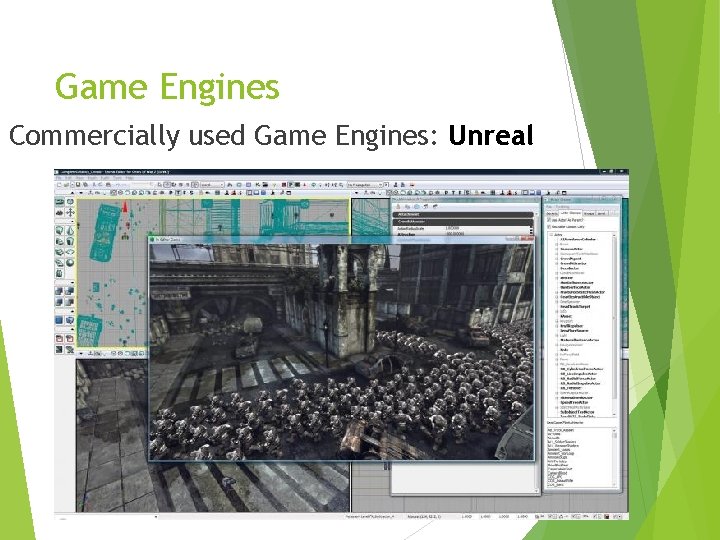Open the File menu in Unreal Editor
Image resolution: width=720 pixels, height=540 pixels.
click(59, 178)
